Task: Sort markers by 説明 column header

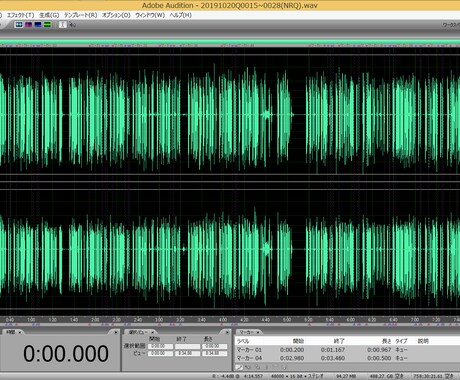Action: pyautogui.click(x=423, y=341)
